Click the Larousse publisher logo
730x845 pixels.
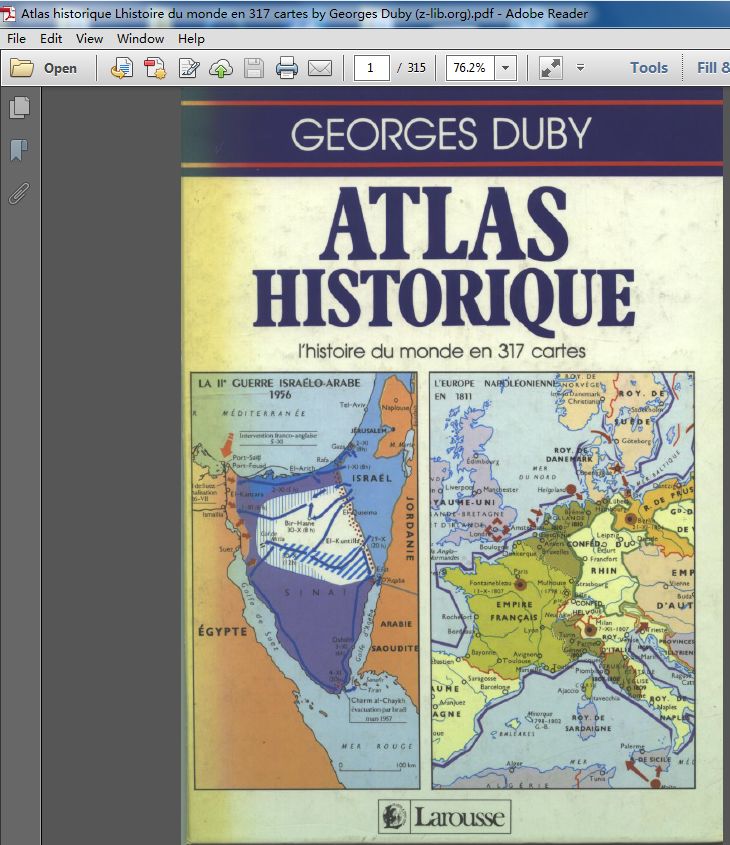[444, 817]
